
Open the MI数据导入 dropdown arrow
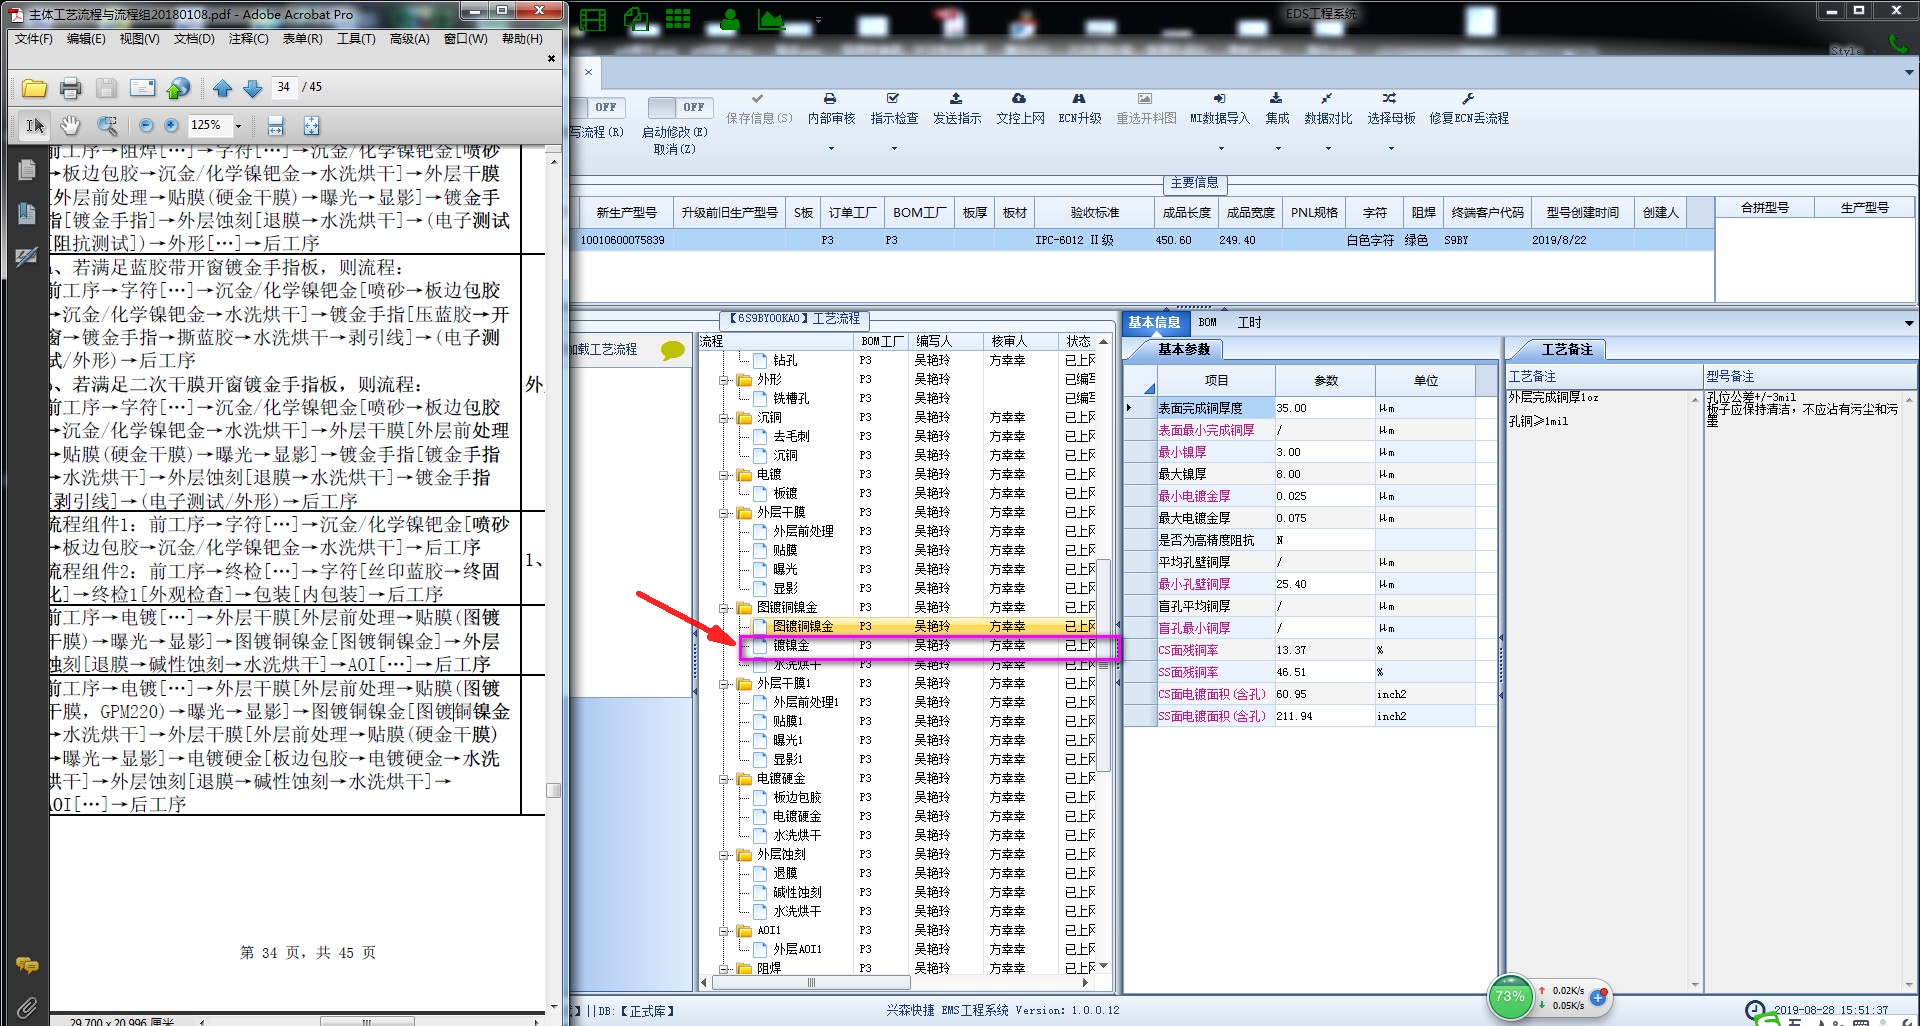coord(1220,149)
